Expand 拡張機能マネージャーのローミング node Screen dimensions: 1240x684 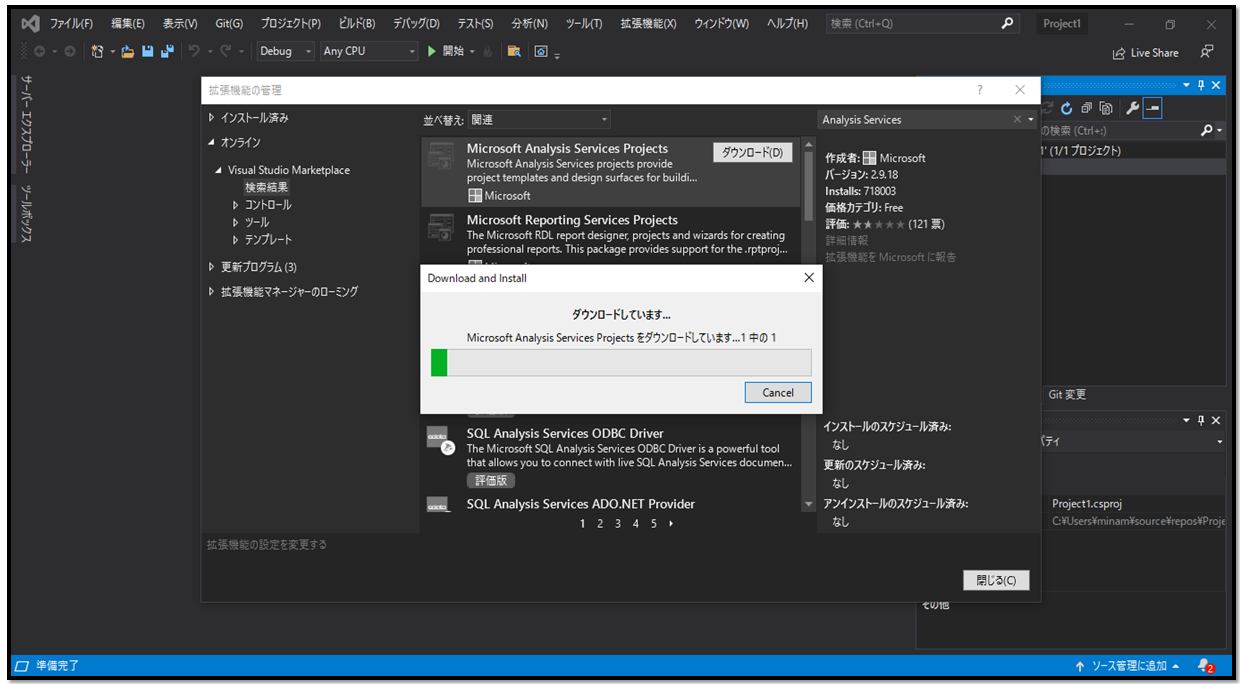[x=211, y=292]
